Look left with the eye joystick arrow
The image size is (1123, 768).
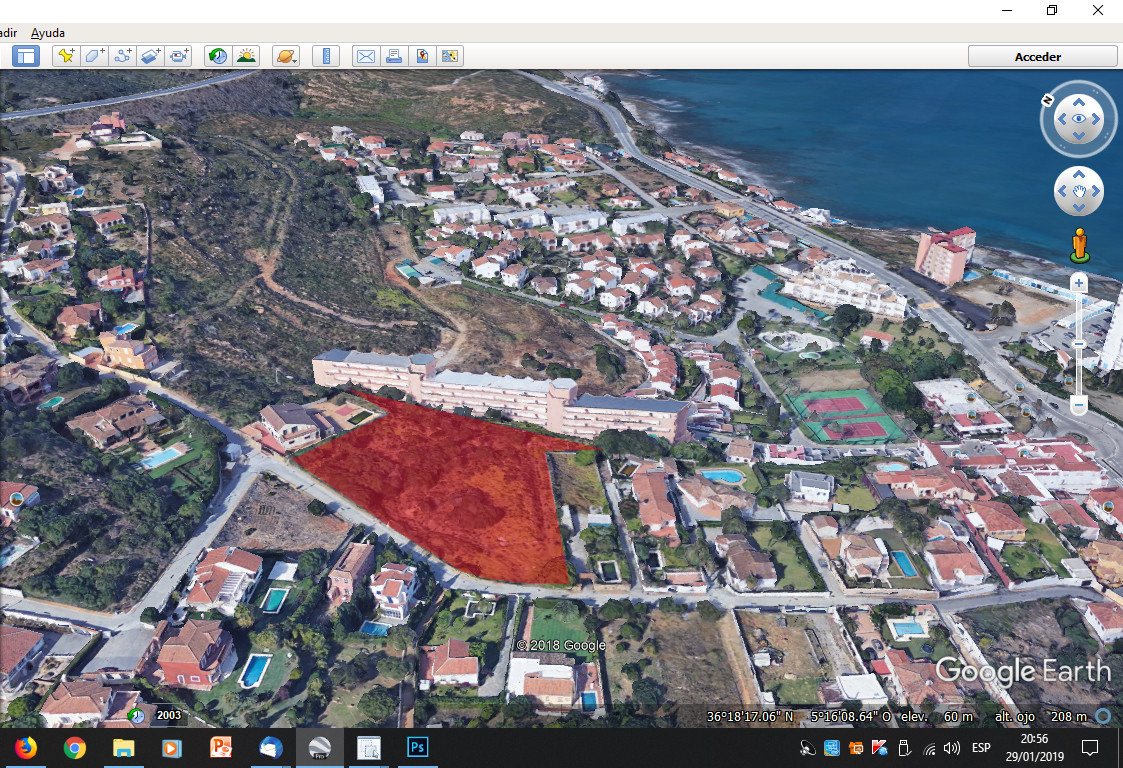[1062, 119]
